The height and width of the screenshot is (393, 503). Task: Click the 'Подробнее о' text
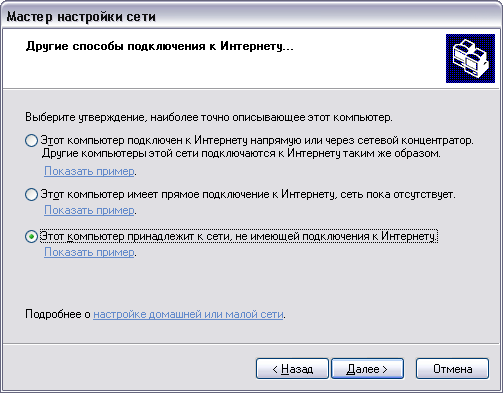click(x=58, y=314)
